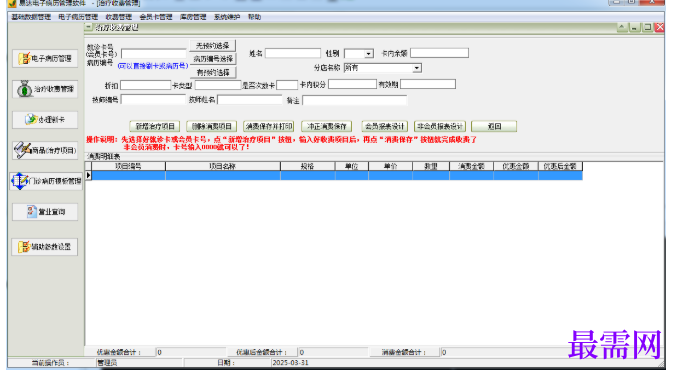Focus the 技师编号 input field
The height and width of the screenshot is (376, 680).
[153, 100]
